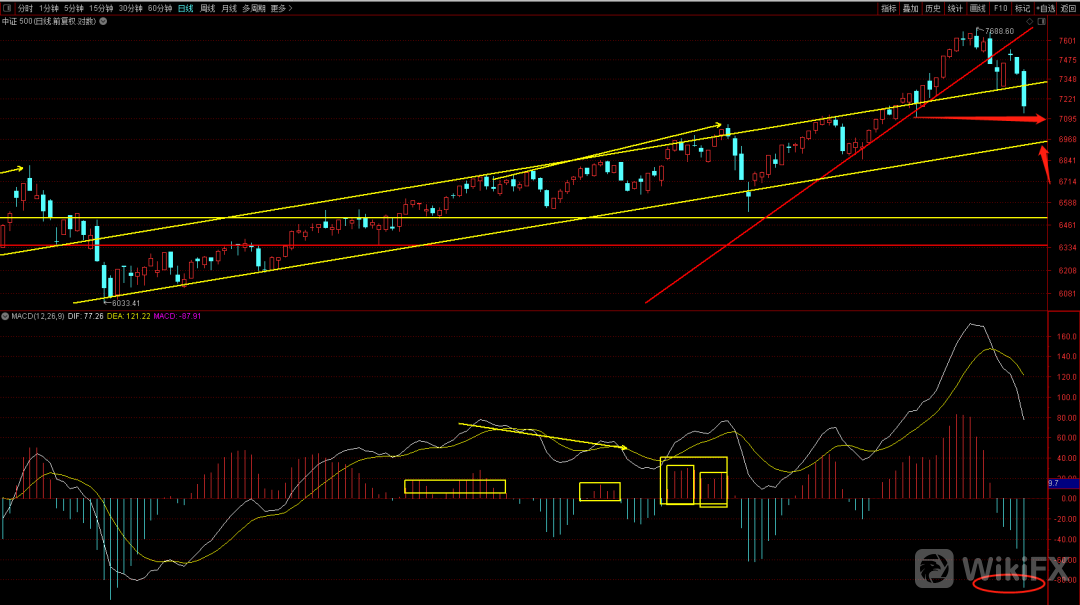Click the 统计 statistics button
Image resolution: width=1080 pixels, height=605 pixels.
tap(955, 8)
